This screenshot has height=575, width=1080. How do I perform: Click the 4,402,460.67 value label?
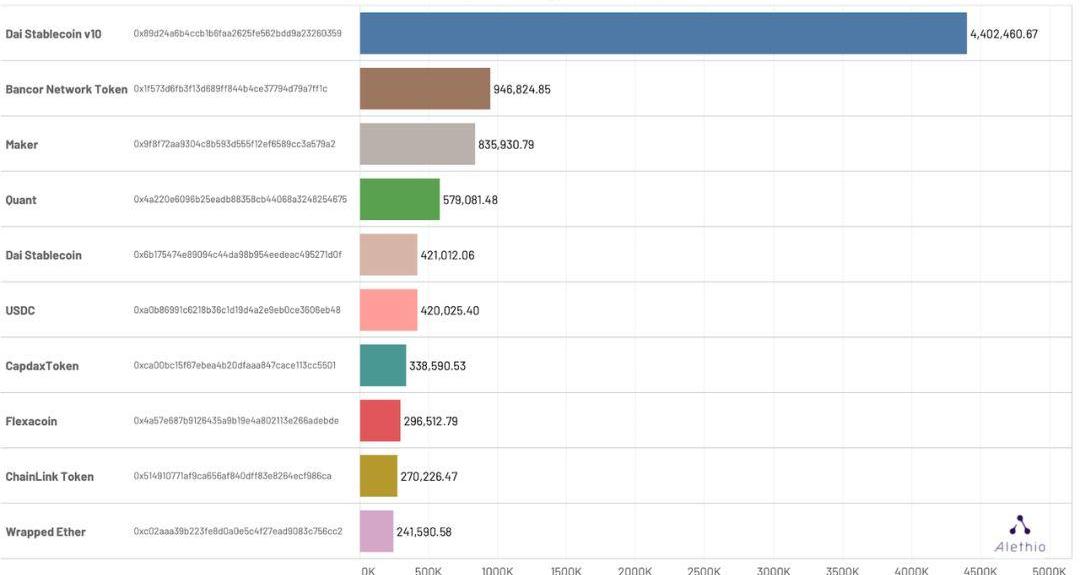(x=1003, y=34)
